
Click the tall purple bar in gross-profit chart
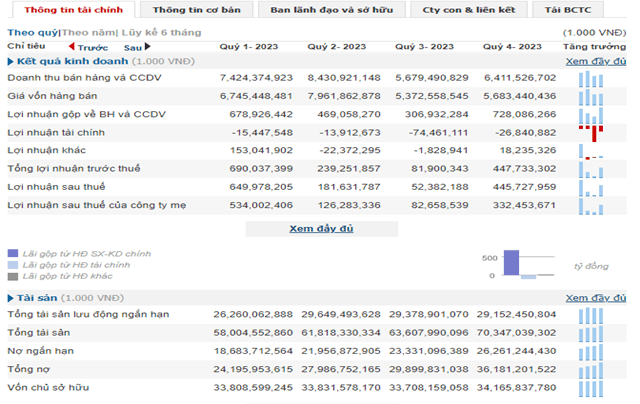pos(511,262)
